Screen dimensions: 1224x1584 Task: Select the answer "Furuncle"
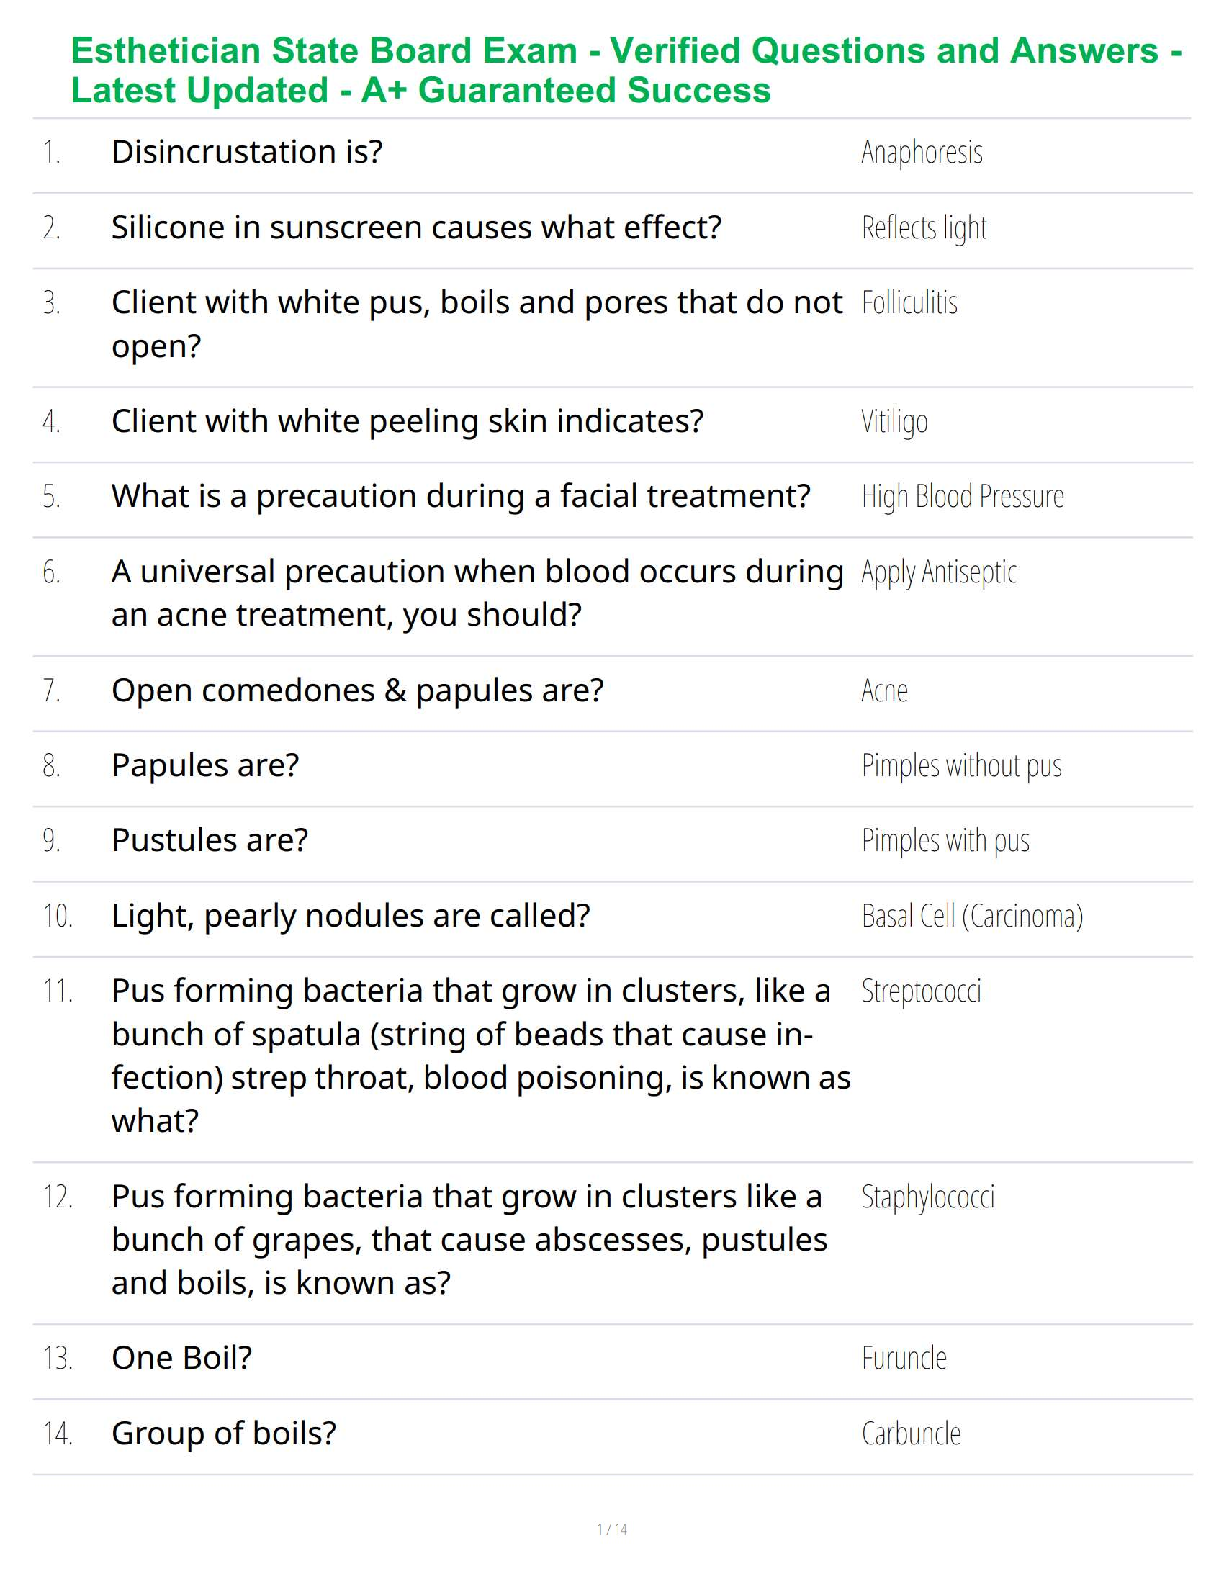pos(903,1358)
